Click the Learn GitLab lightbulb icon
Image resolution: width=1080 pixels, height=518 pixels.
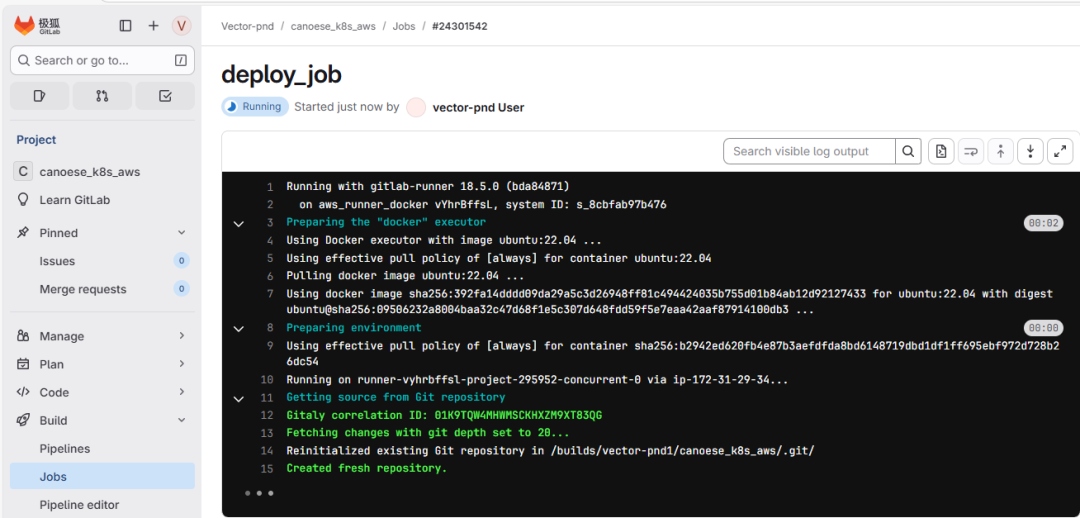coord(23,200)
